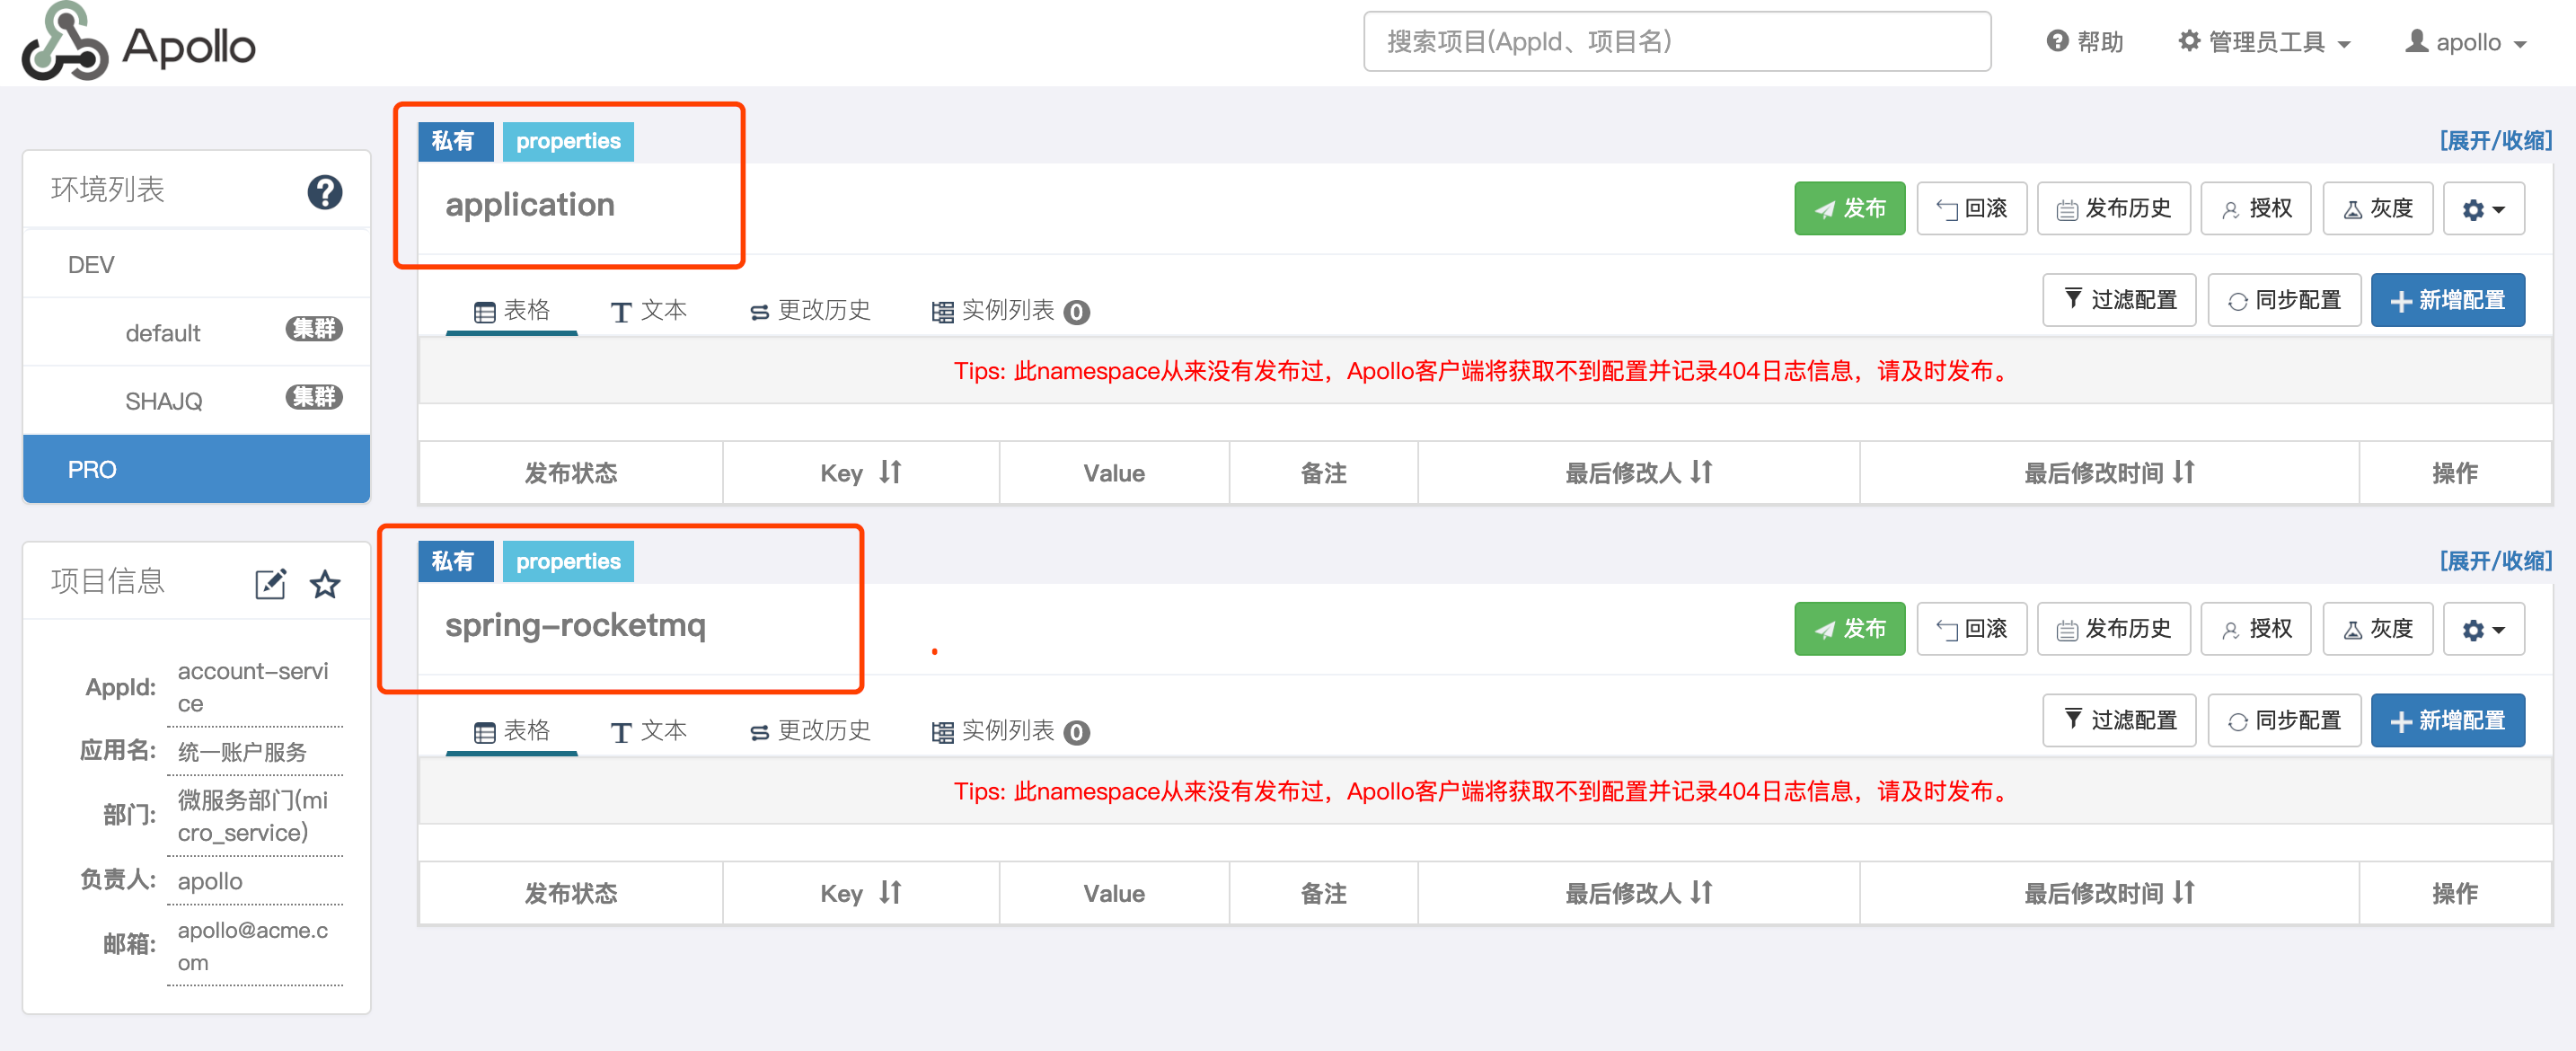Select the PRO environment
Screen dimensions: 2576x1051
(196, 469)
